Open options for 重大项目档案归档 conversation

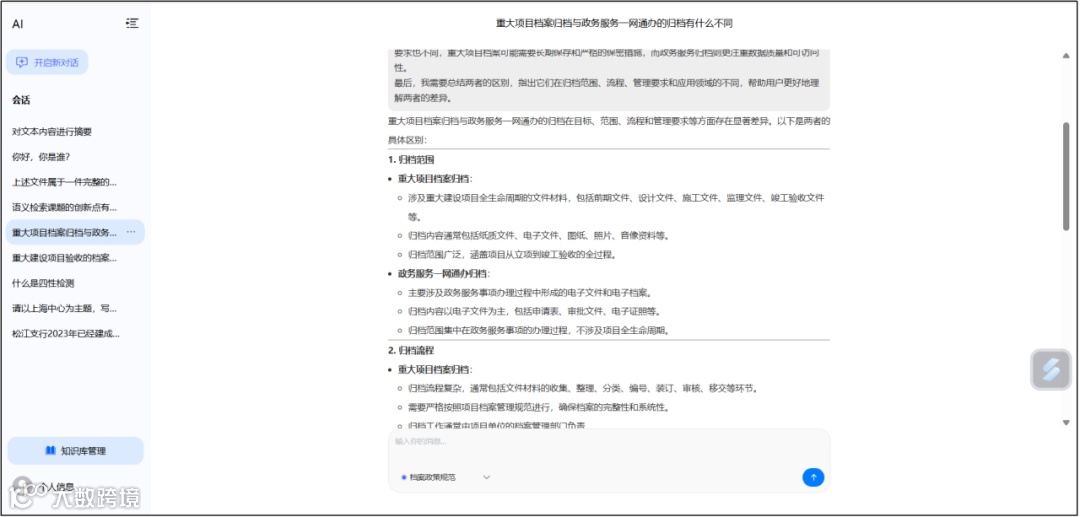pos(131,232)
